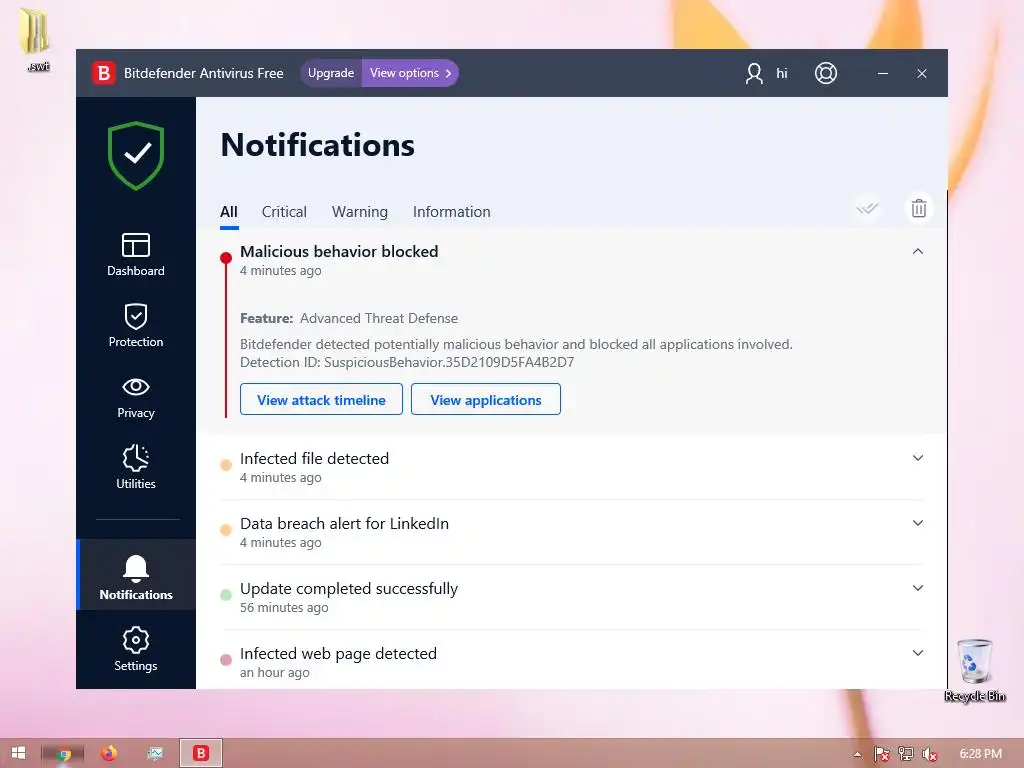The image size is (1024, 768).
Task: Open Firefox from the taskbar
Action: pyautogui.click(x=109, y=753)
